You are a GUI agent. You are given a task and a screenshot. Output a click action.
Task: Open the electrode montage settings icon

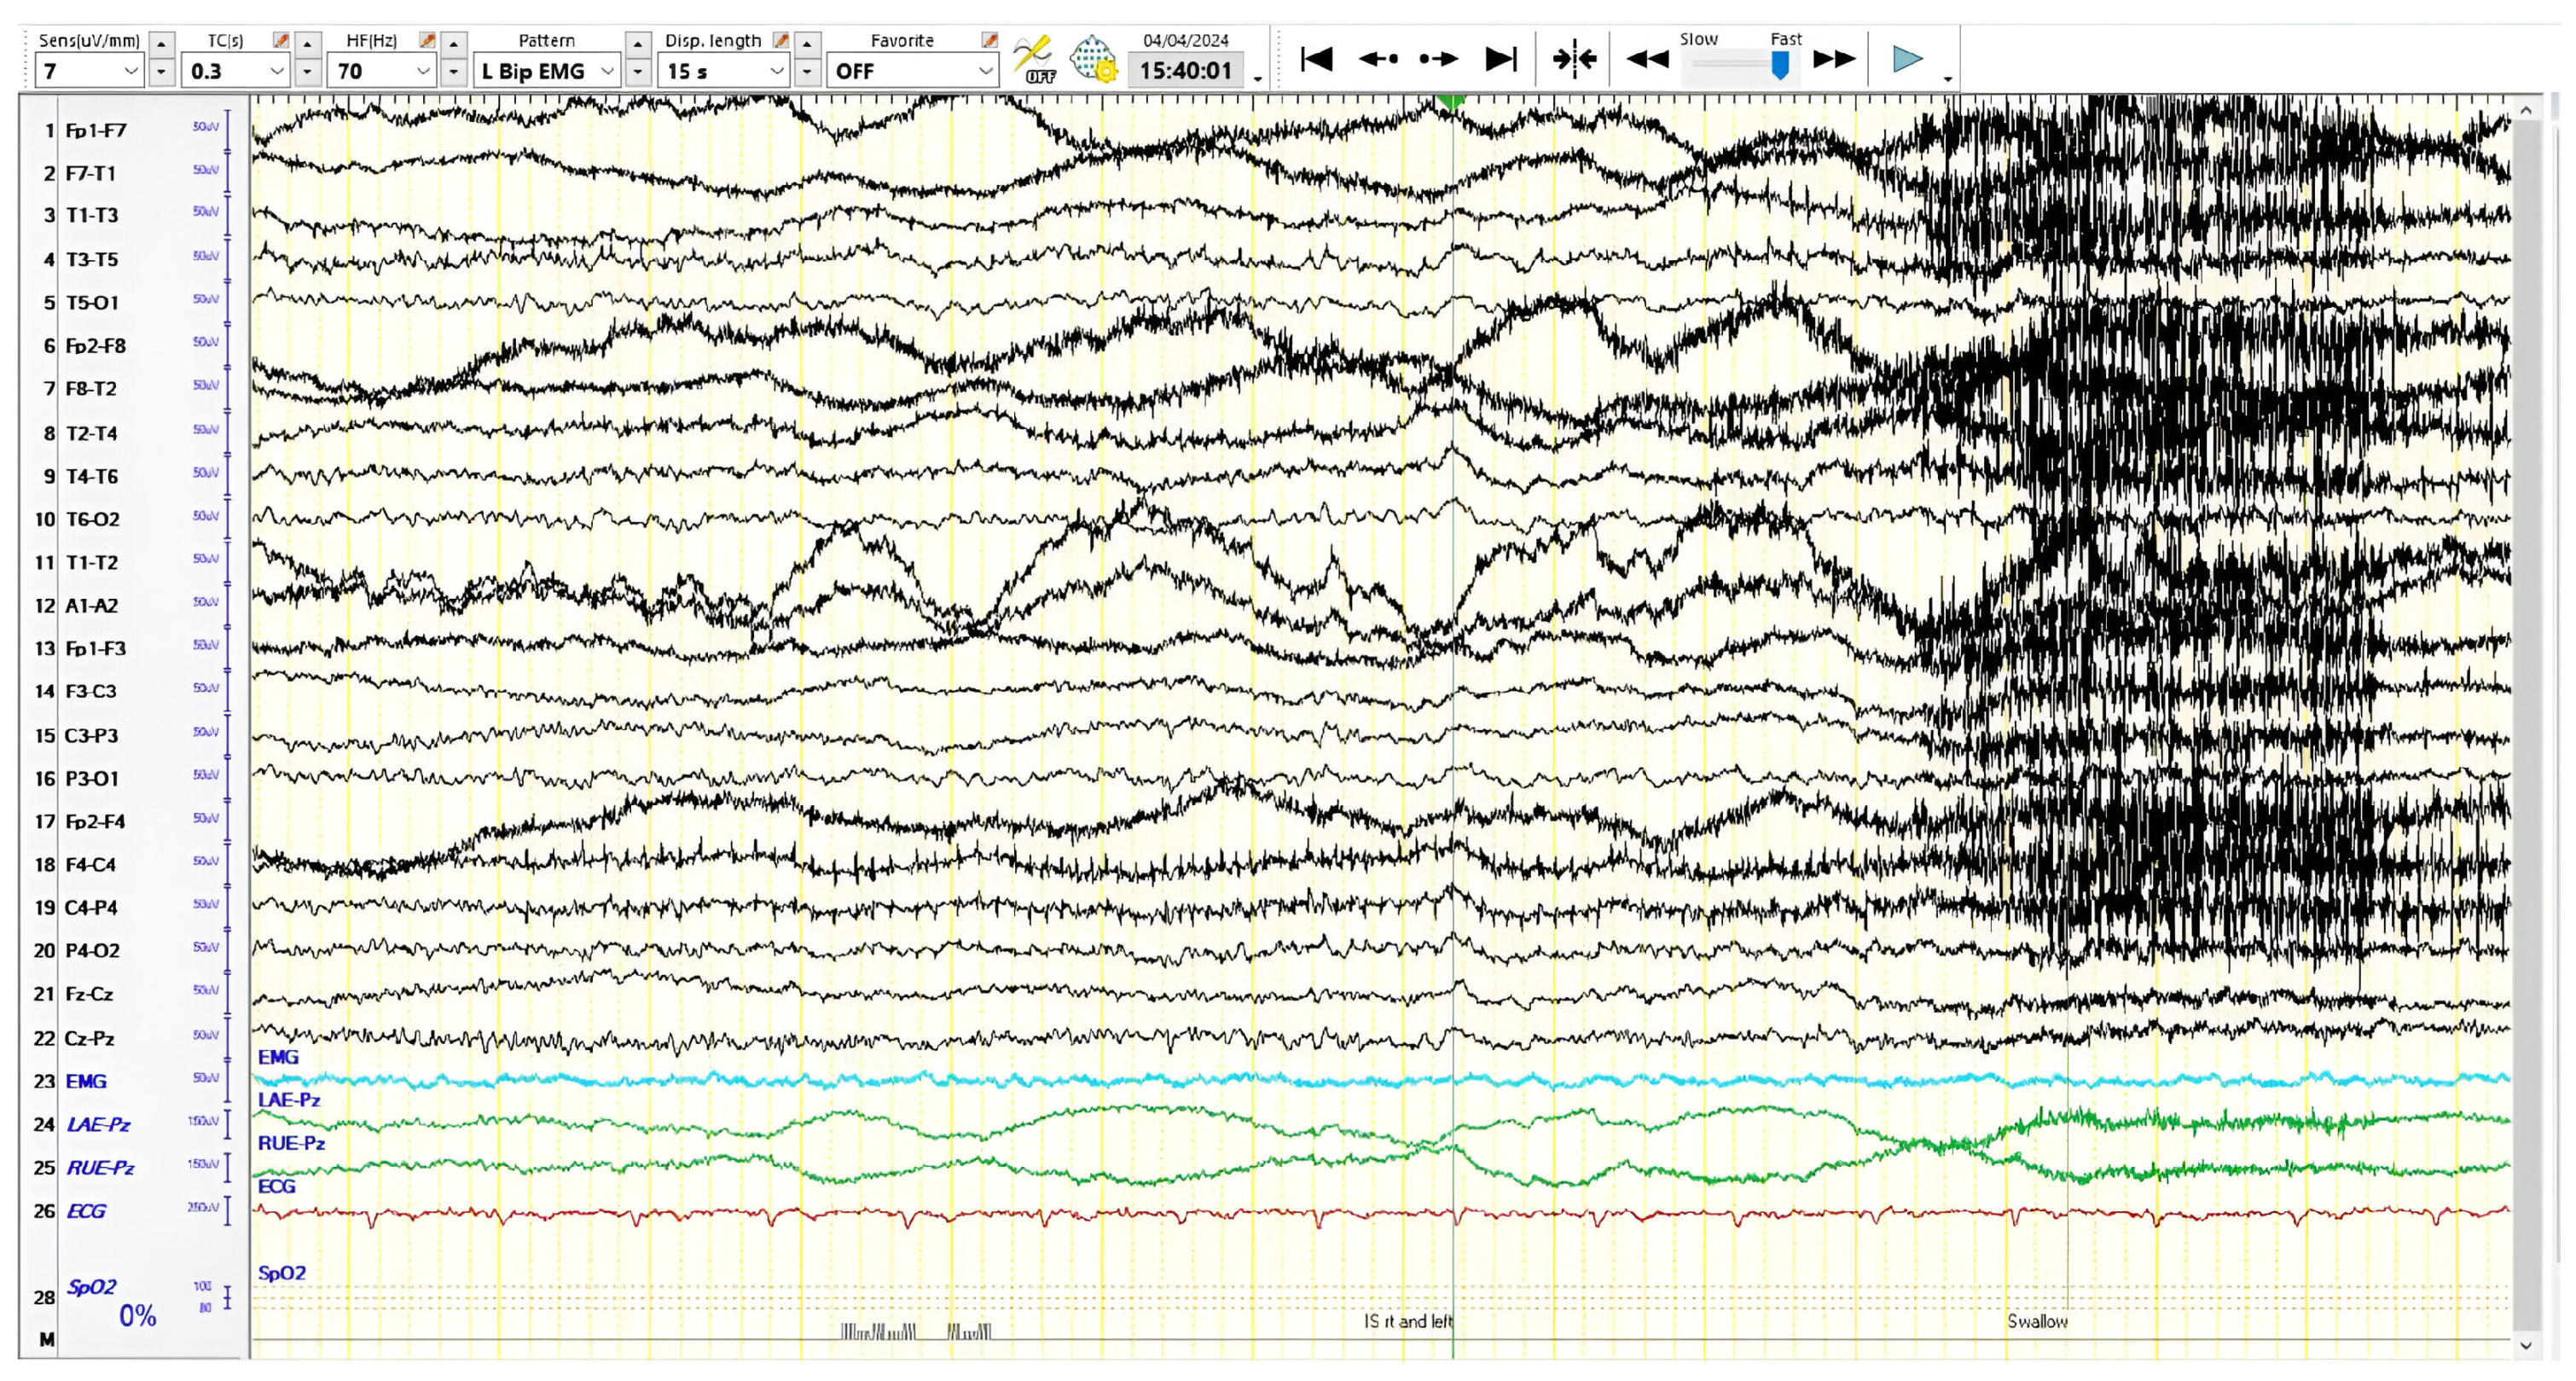coord(1093,59)
